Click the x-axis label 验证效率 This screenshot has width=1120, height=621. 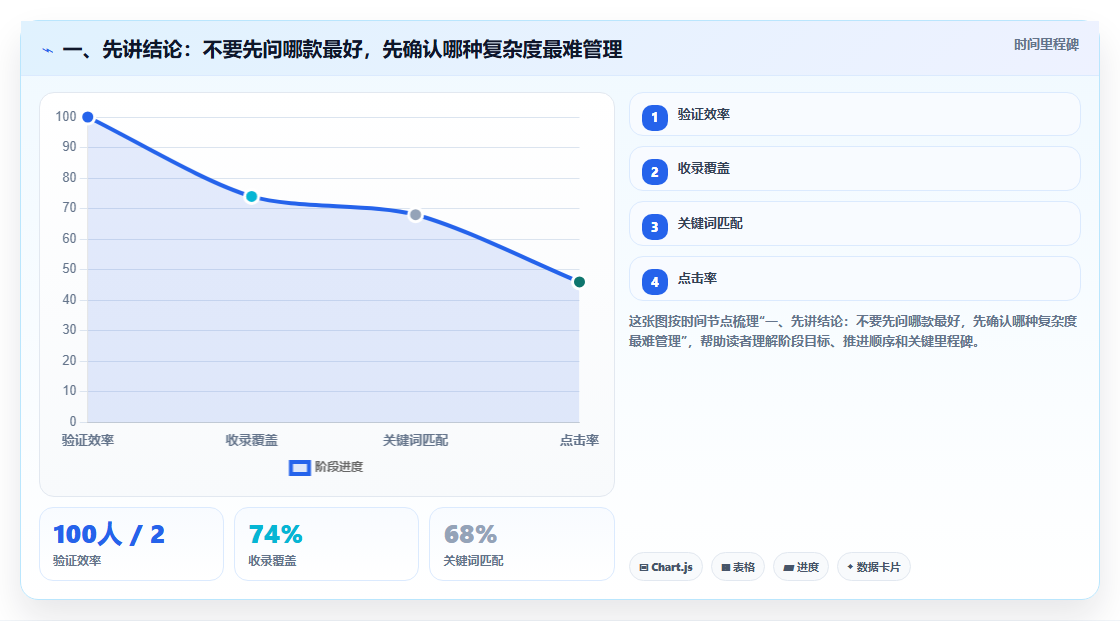(x=88, y=440)
